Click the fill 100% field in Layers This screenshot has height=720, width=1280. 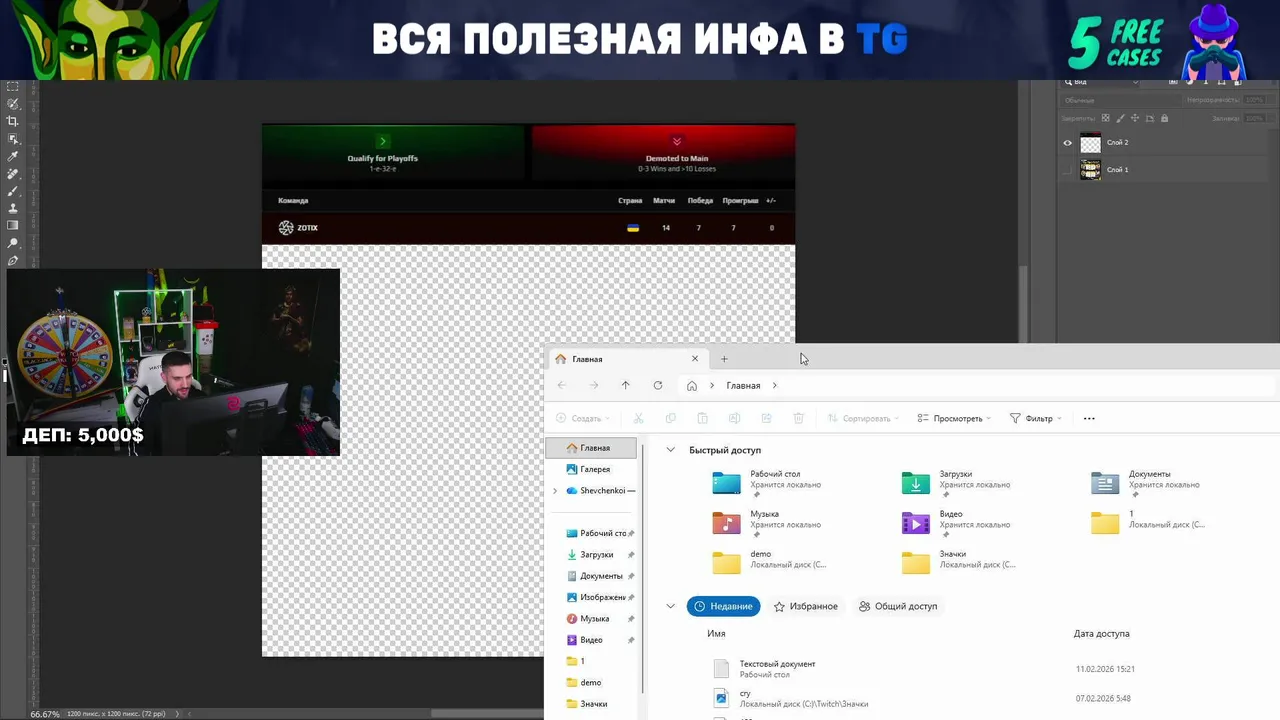pos(1254,118)
